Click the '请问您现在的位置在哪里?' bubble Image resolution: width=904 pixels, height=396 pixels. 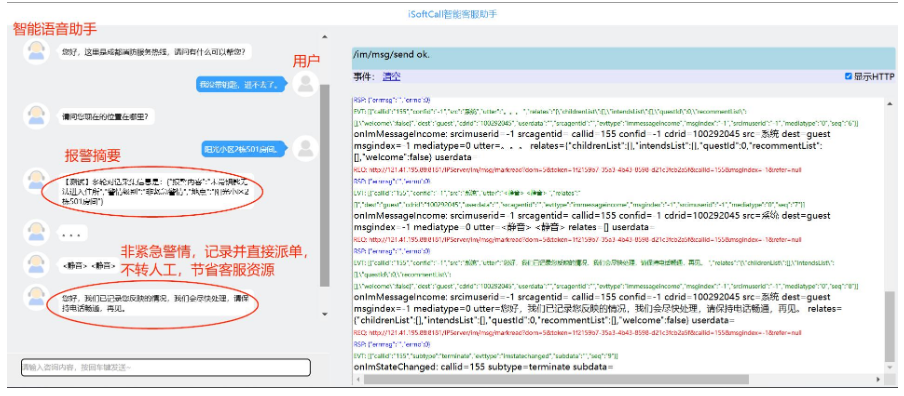(x=106, y=117)
